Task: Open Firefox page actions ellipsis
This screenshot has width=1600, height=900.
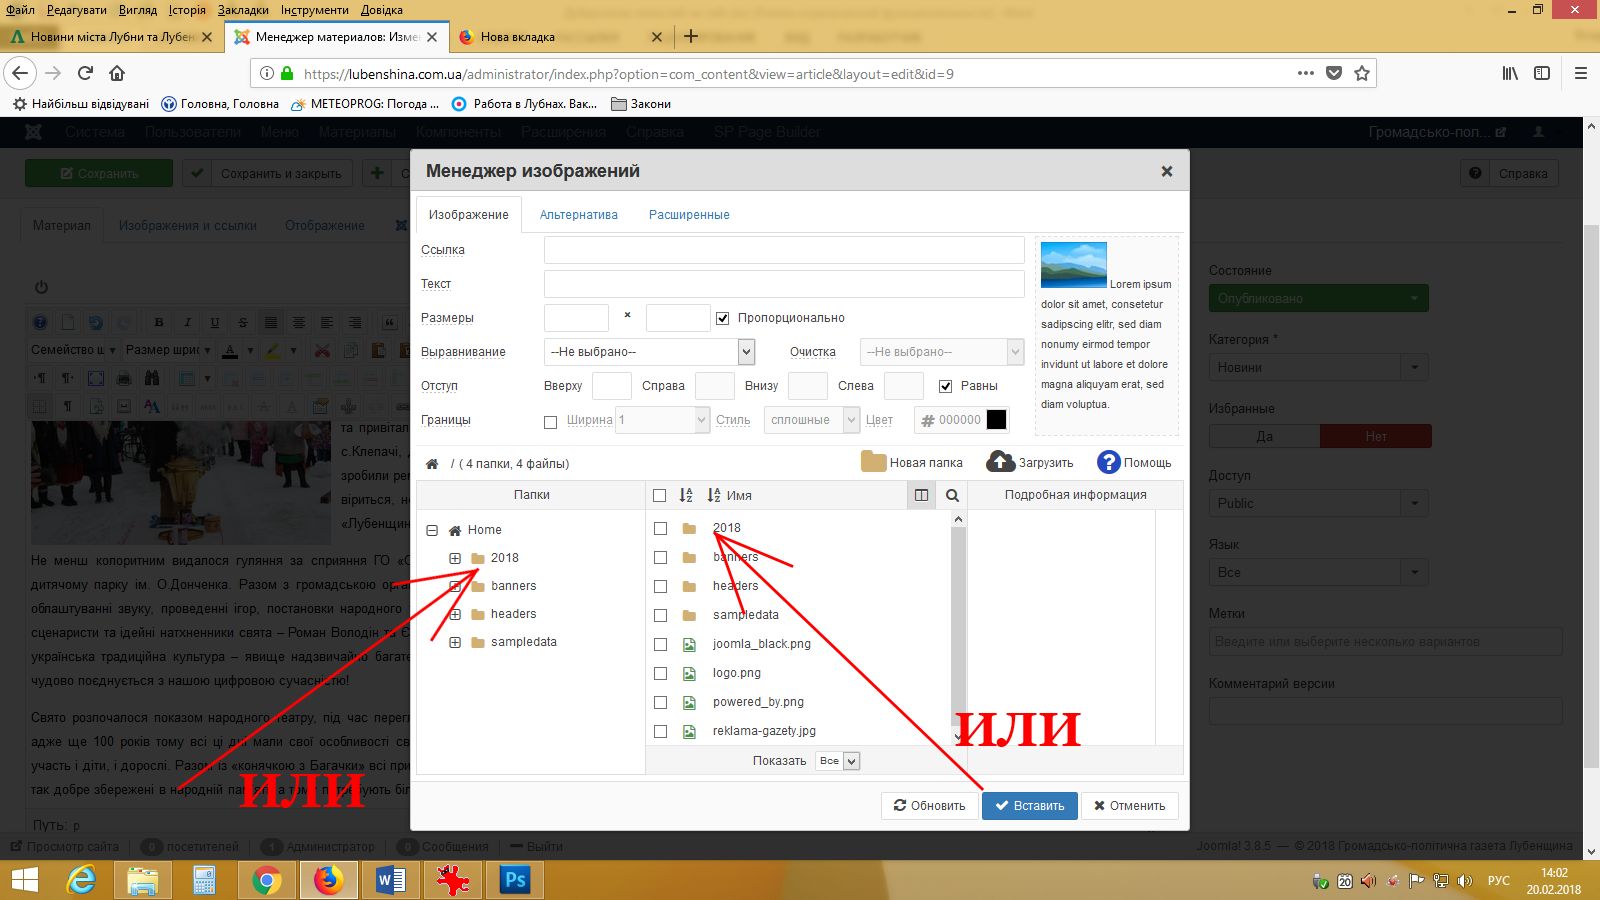Action: [x=1306, y=73]
